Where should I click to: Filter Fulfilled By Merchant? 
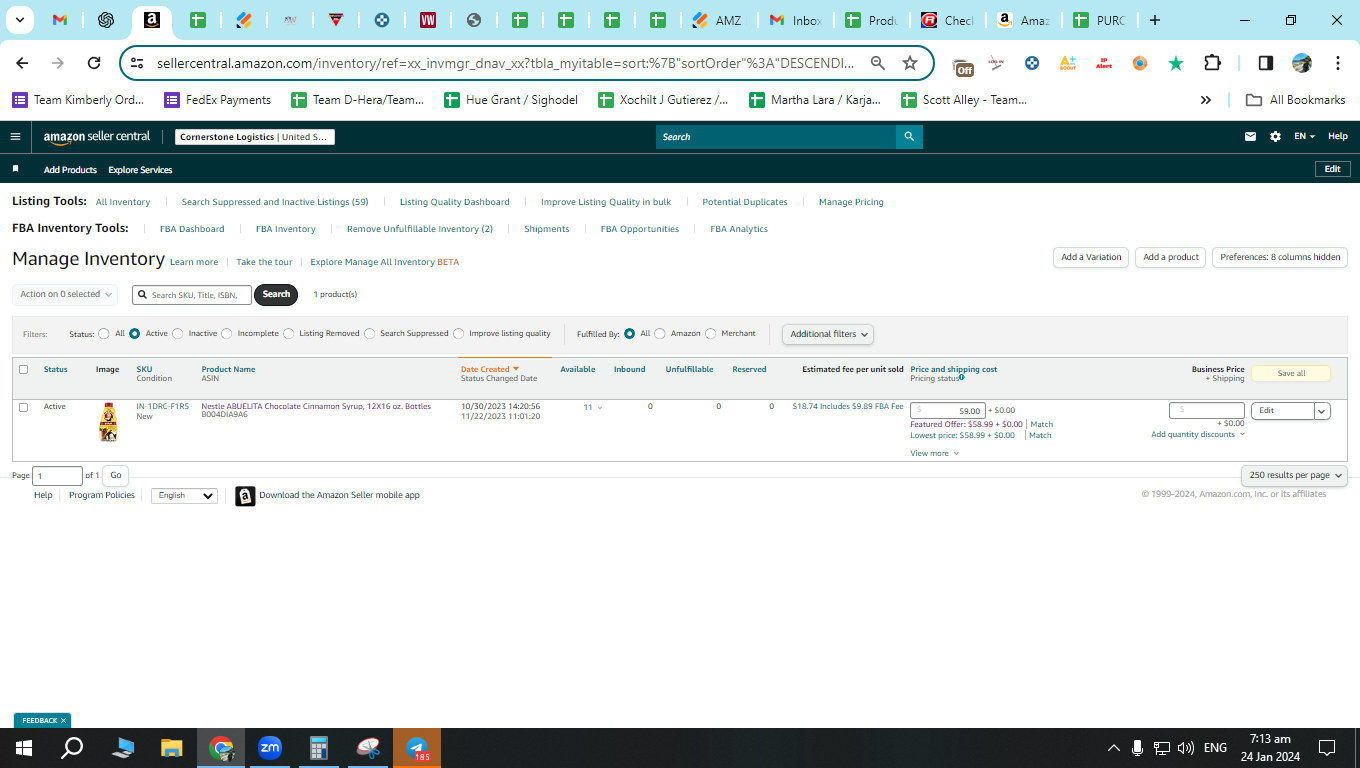[x=711, y=334]
